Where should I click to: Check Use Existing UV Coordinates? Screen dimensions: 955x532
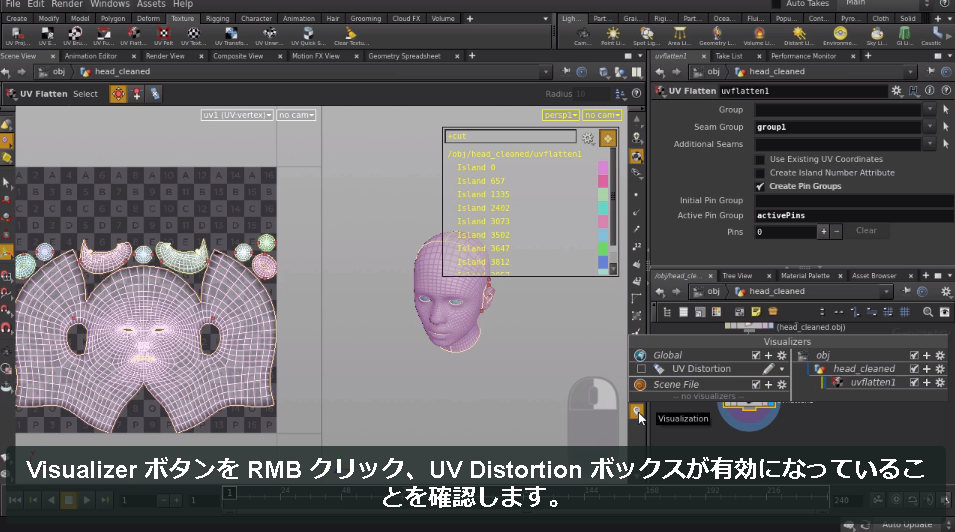click(759, 159)
